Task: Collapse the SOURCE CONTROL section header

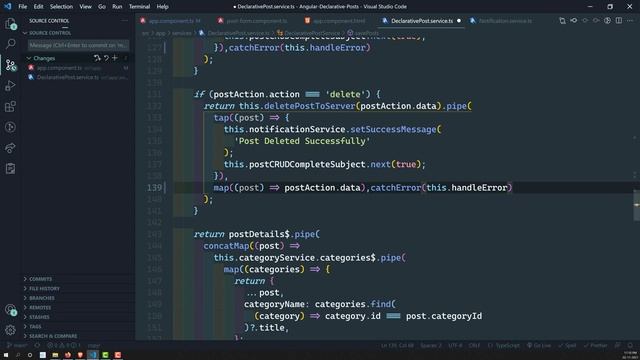Action: (x=48, y=33)
